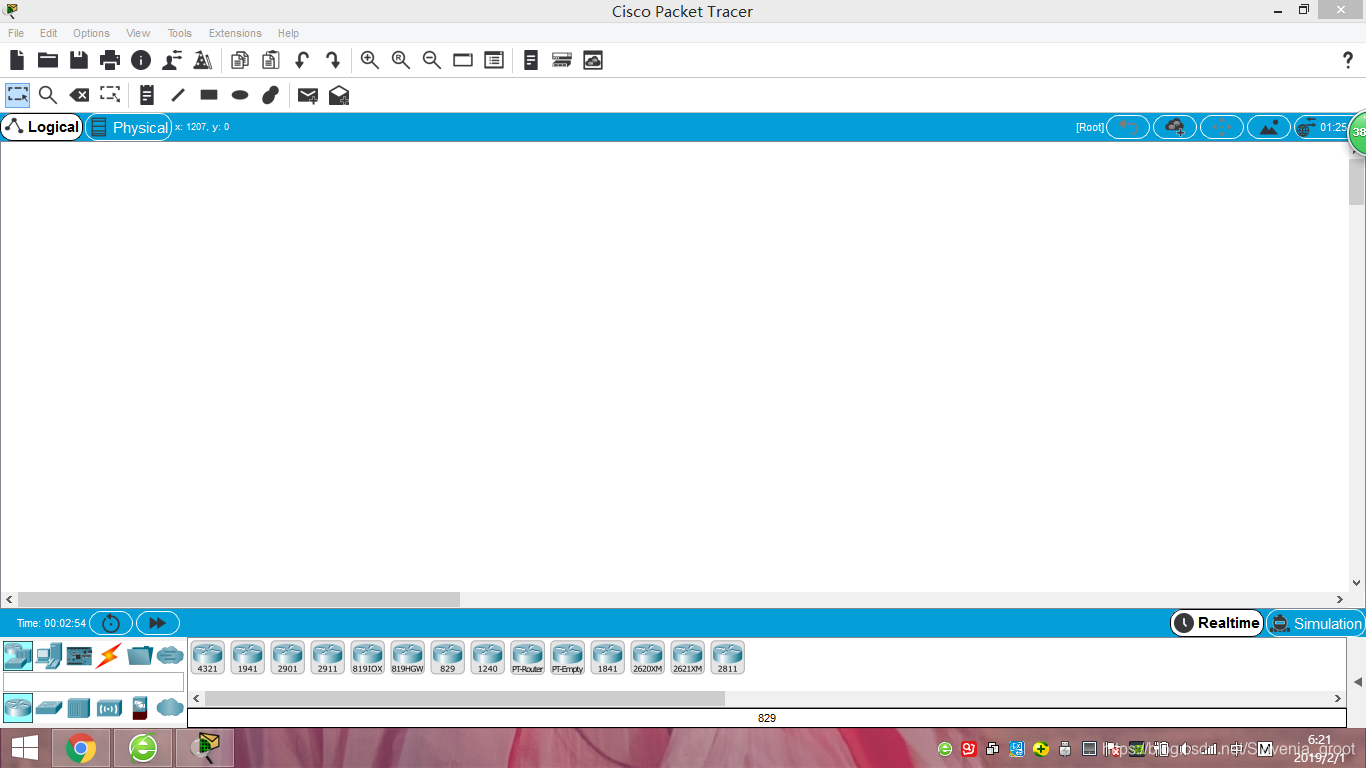Open the Drawing Palette window icon
This screenshot has height=768, width=1366.
coord(463,60)
